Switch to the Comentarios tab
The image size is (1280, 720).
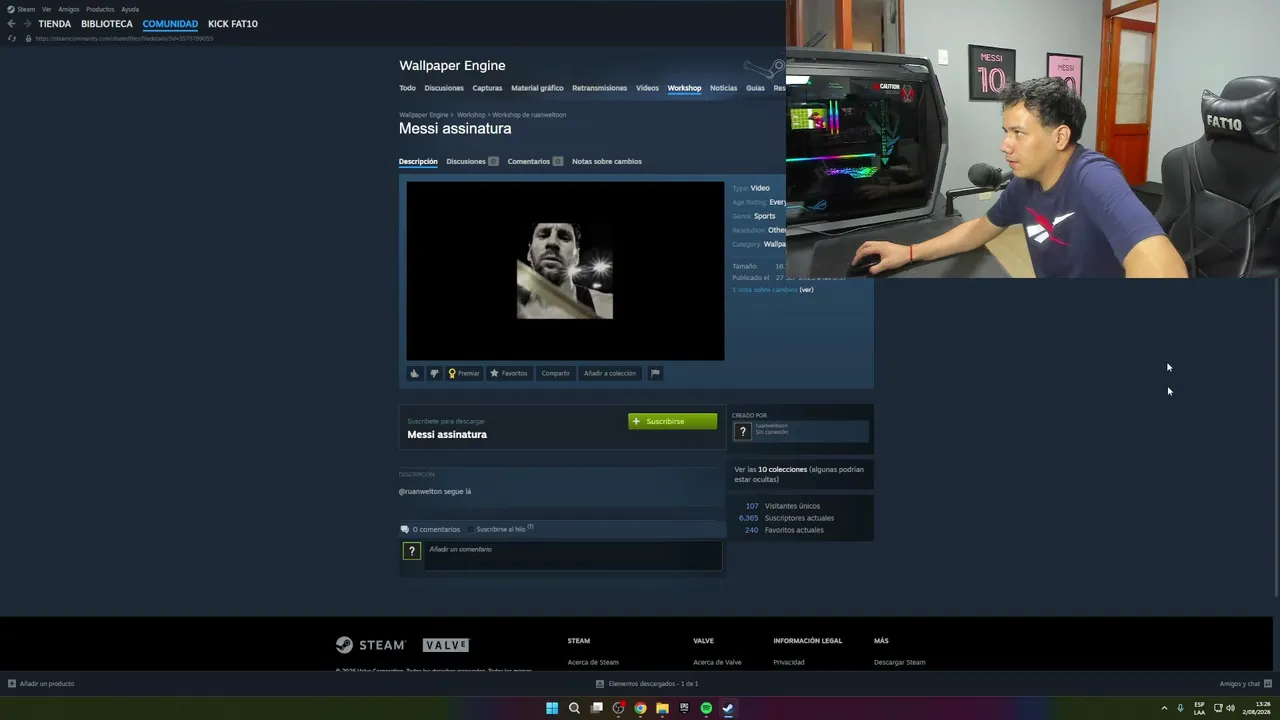click(x=535, y=161)
